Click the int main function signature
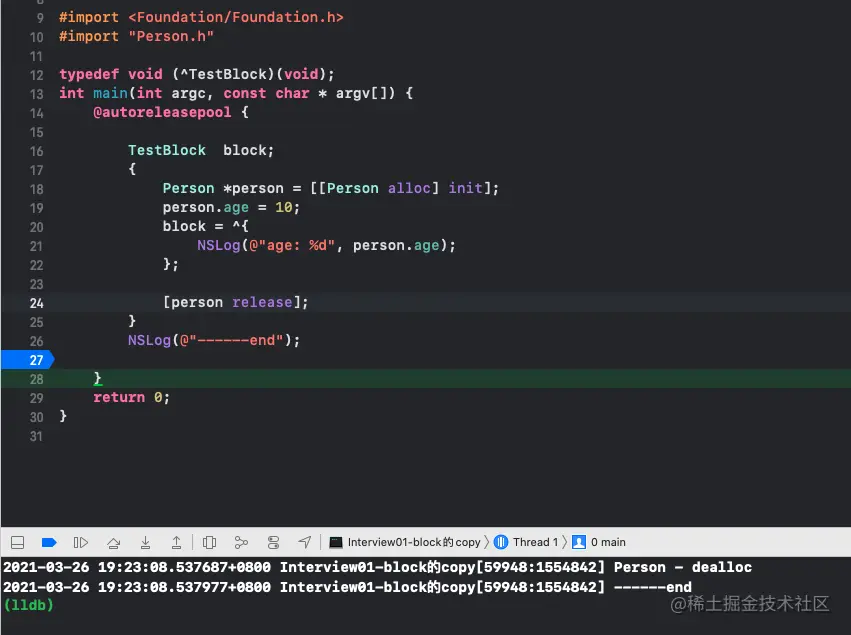 click(x=236, y=93)
